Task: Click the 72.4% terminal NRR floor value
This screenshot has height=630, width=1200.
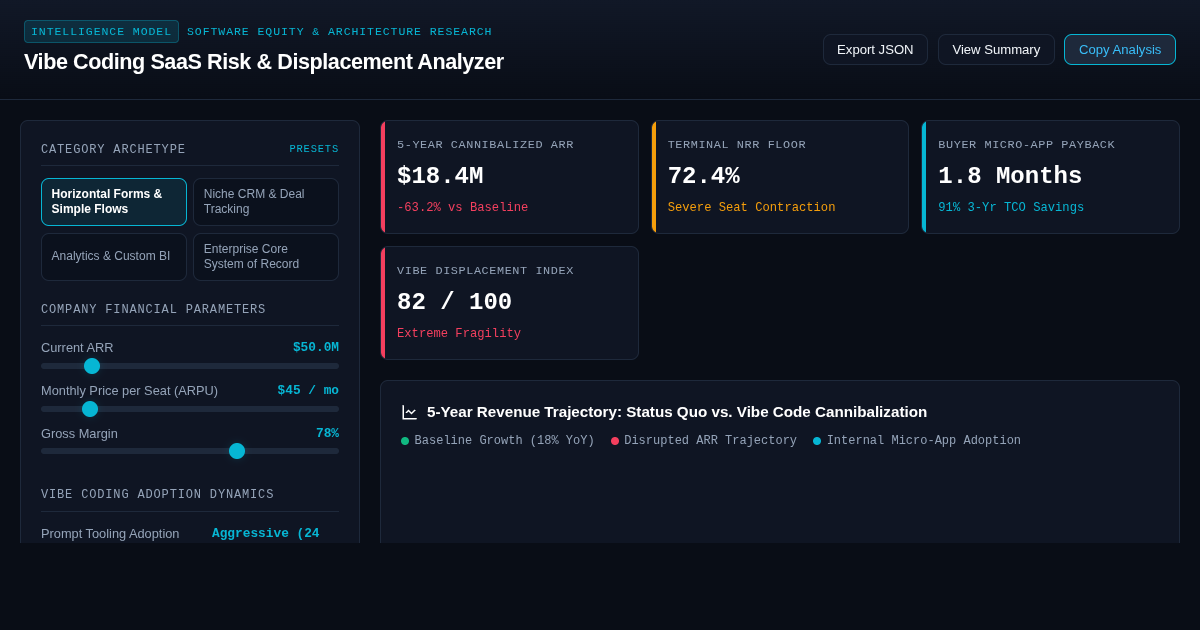Action: pyautogui.click(x=704, y=176)
